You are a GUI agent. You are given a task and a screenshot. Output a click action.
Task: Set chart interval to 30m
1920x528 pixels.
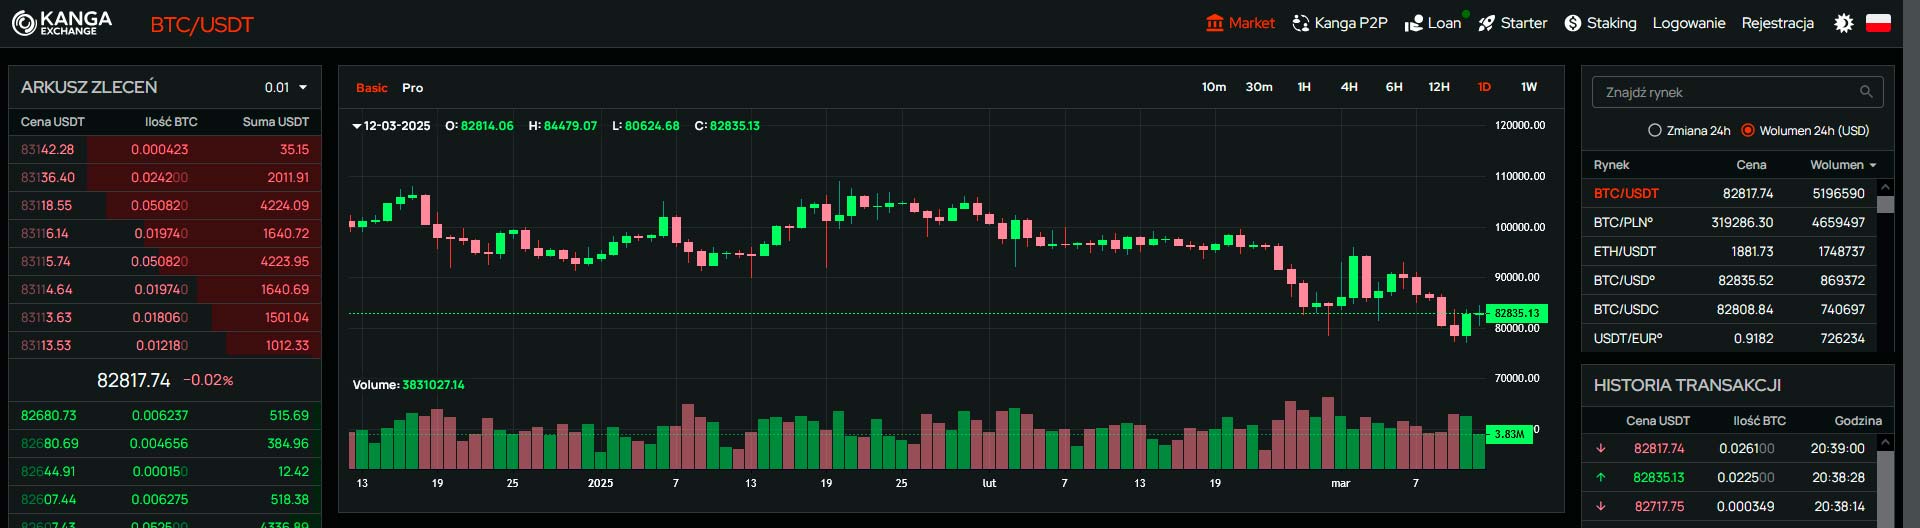(x=1259, y=87)
